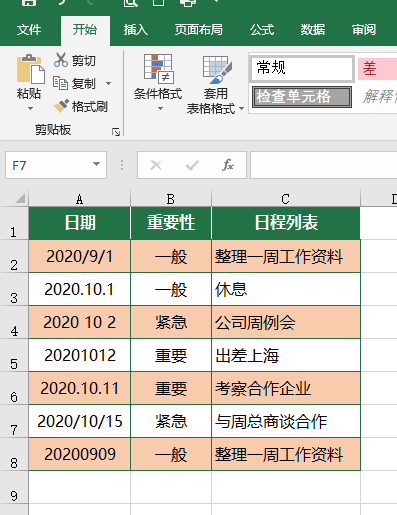The image size is (397, 515).
Task: Select row 5 header
Action: point(14,355)
